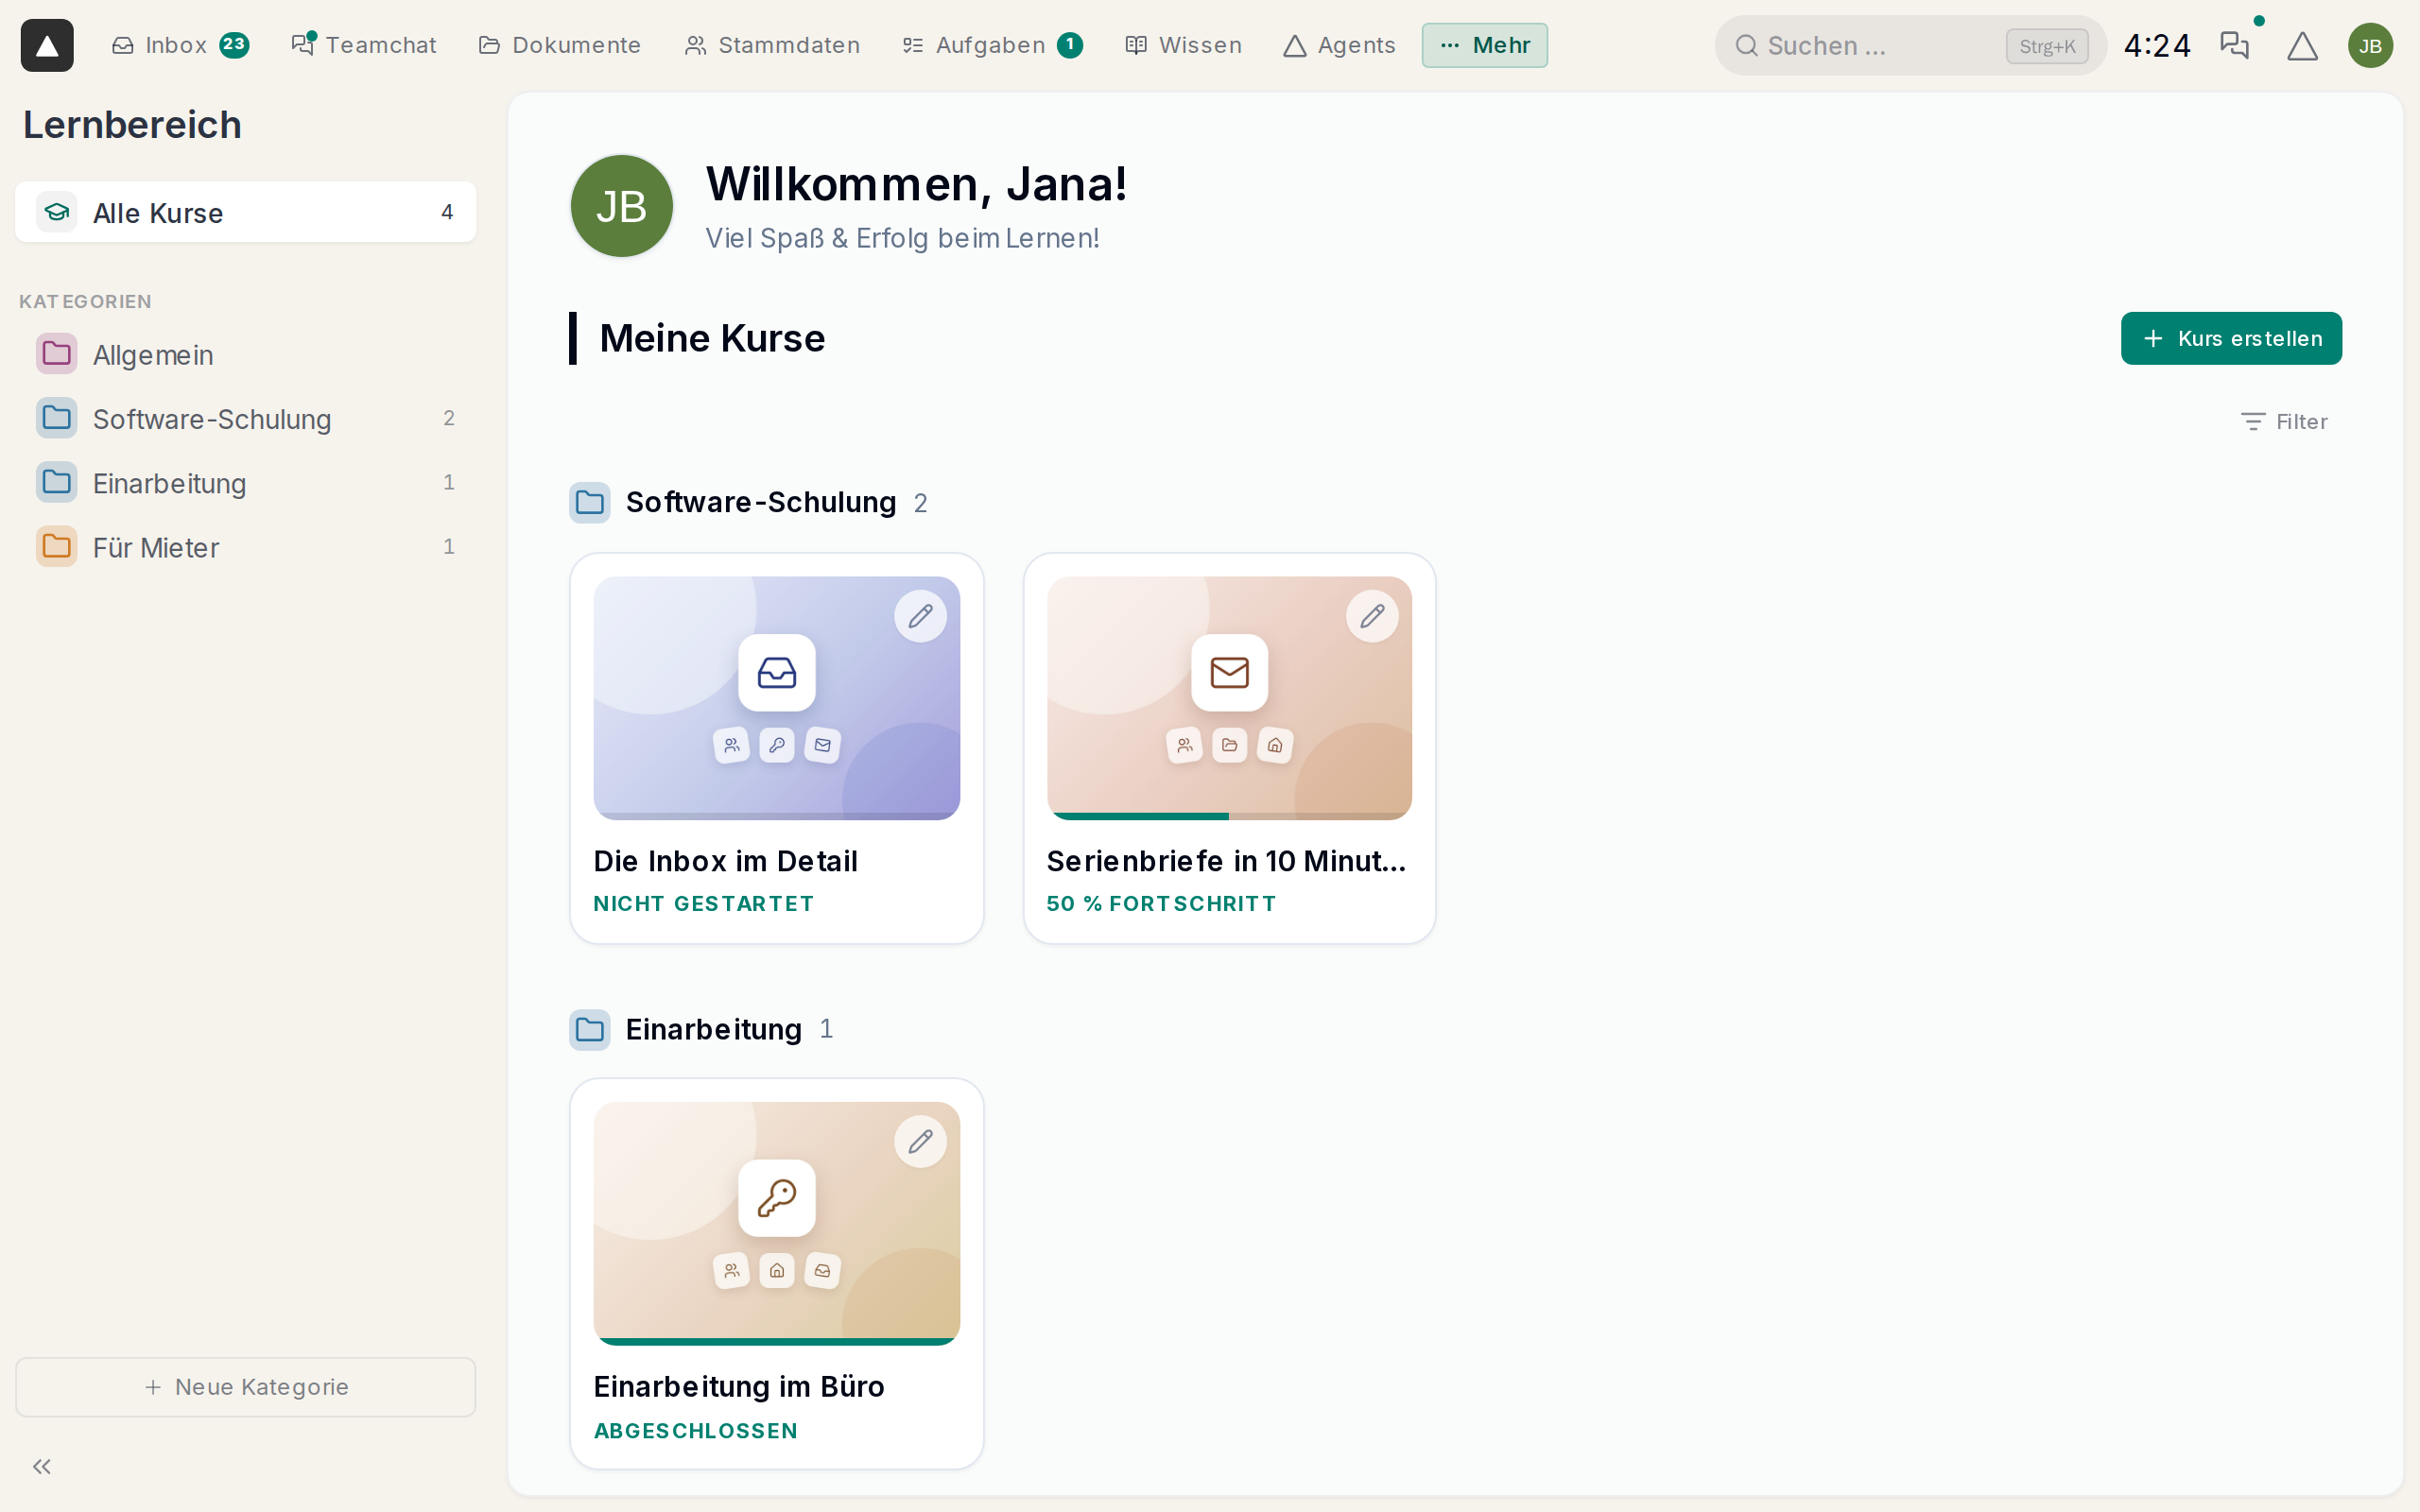The width and height of the screenshot is (2420, 1512).
Task: Click the orange Für Mieter folder icon
Action: point(57,546)
